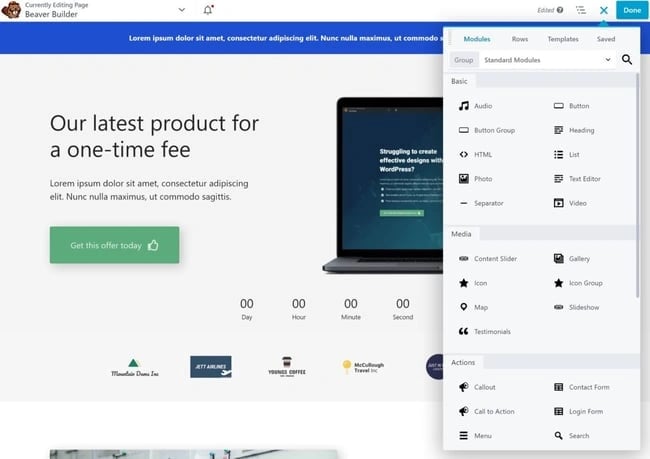
Task: Open module search magnifier
Action: click(627, 60)
